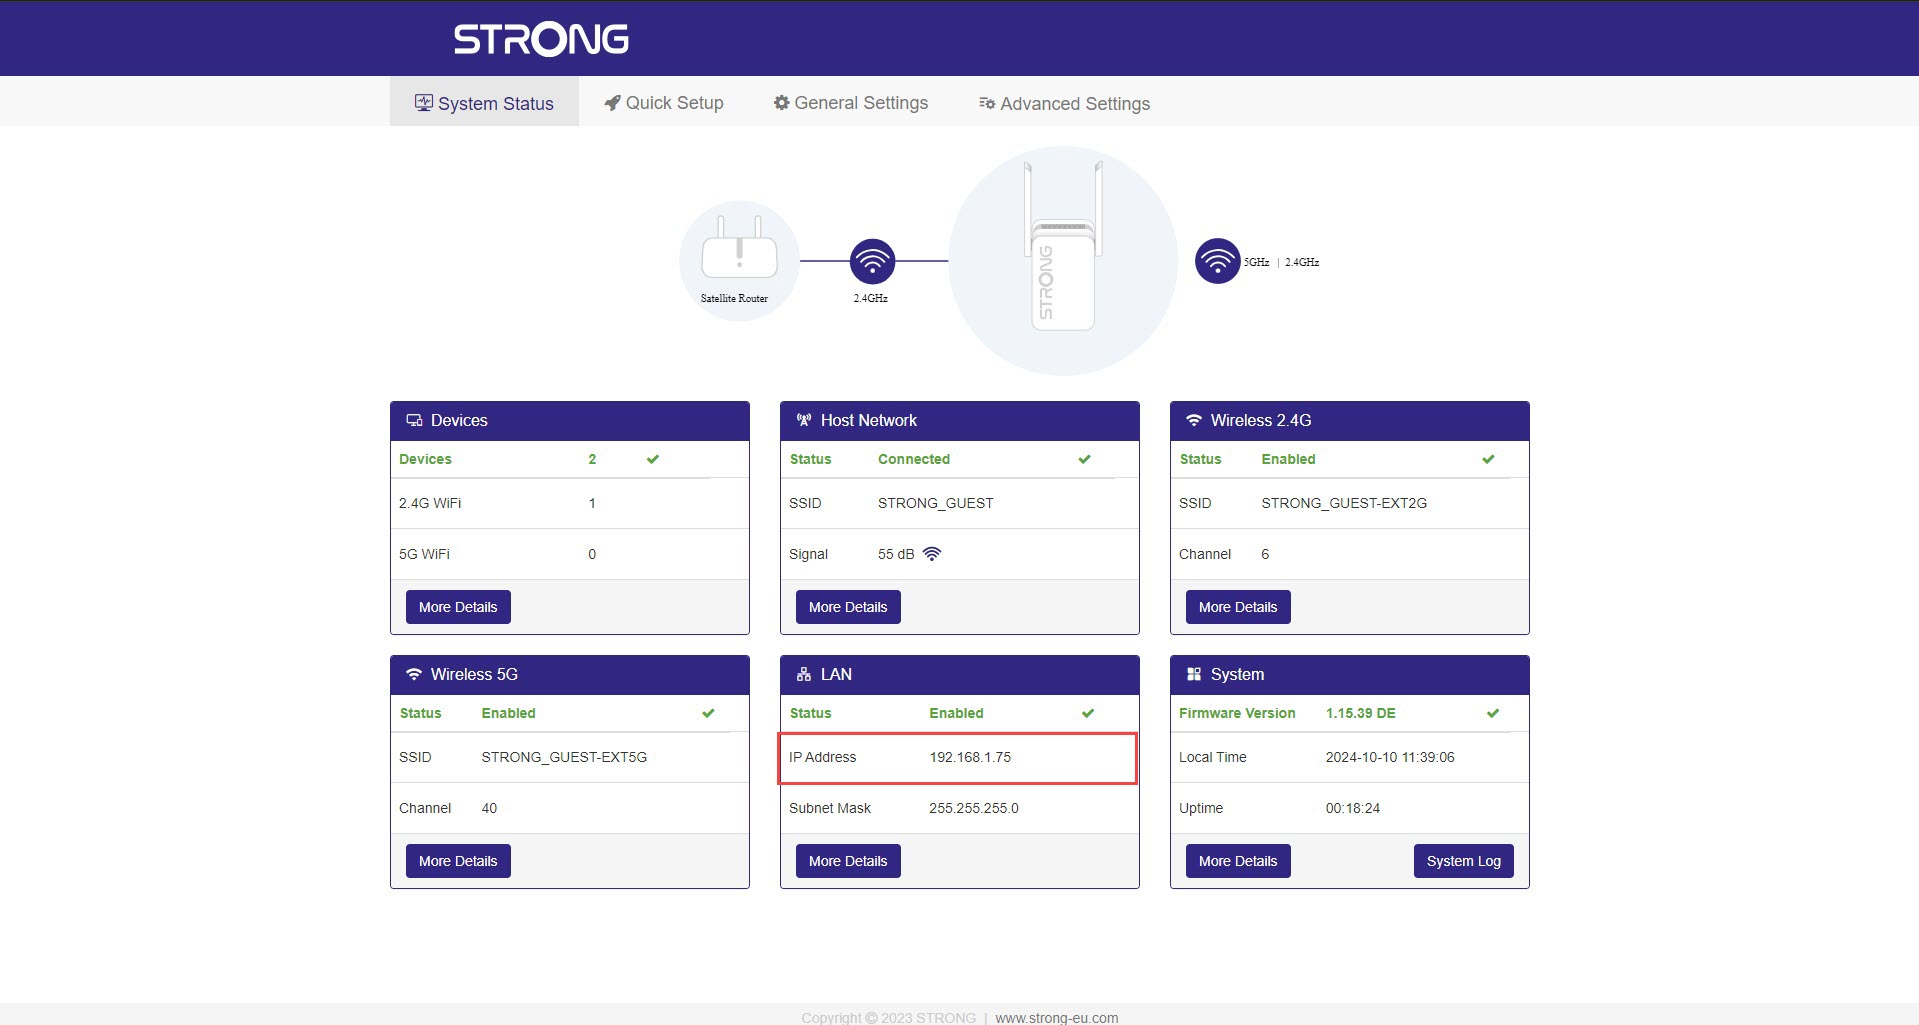Open More Details for Wireless 5G
Viewport: 1919px width, 1025px height.
pos(458,861)
